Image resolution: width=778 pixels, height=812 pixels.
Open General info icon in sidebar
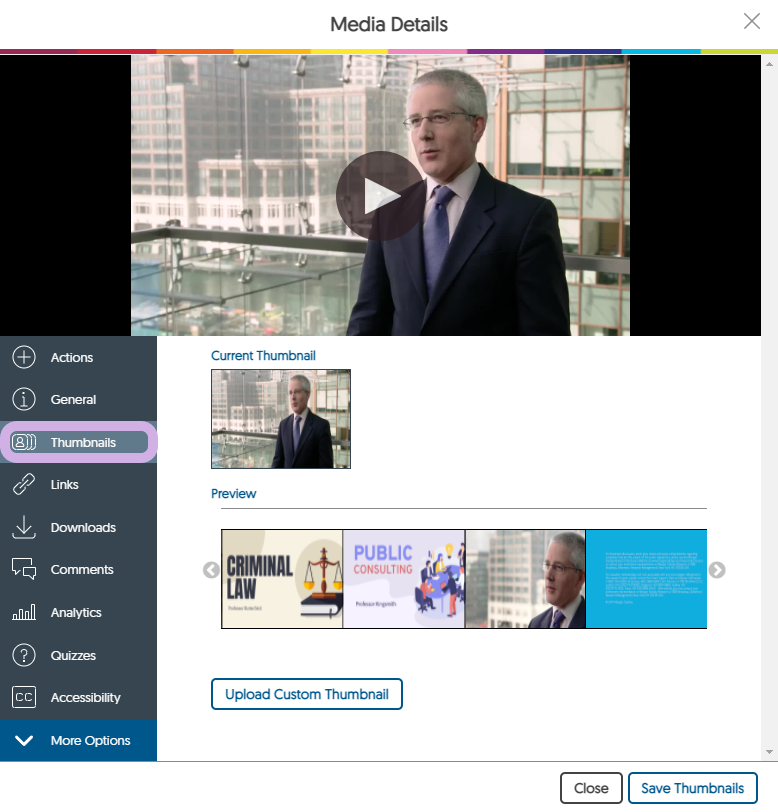click(24, 400)
